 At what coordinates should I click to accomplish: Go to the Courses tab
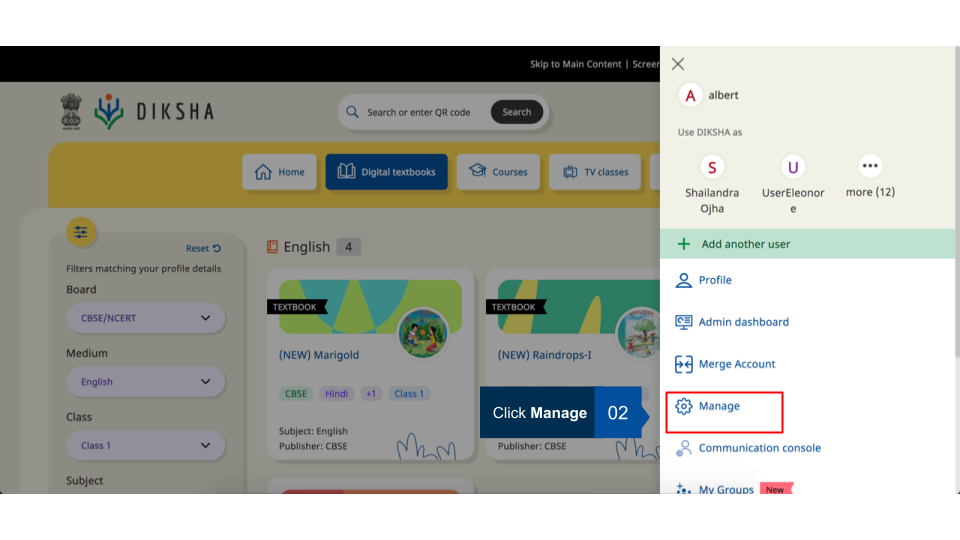498,172
